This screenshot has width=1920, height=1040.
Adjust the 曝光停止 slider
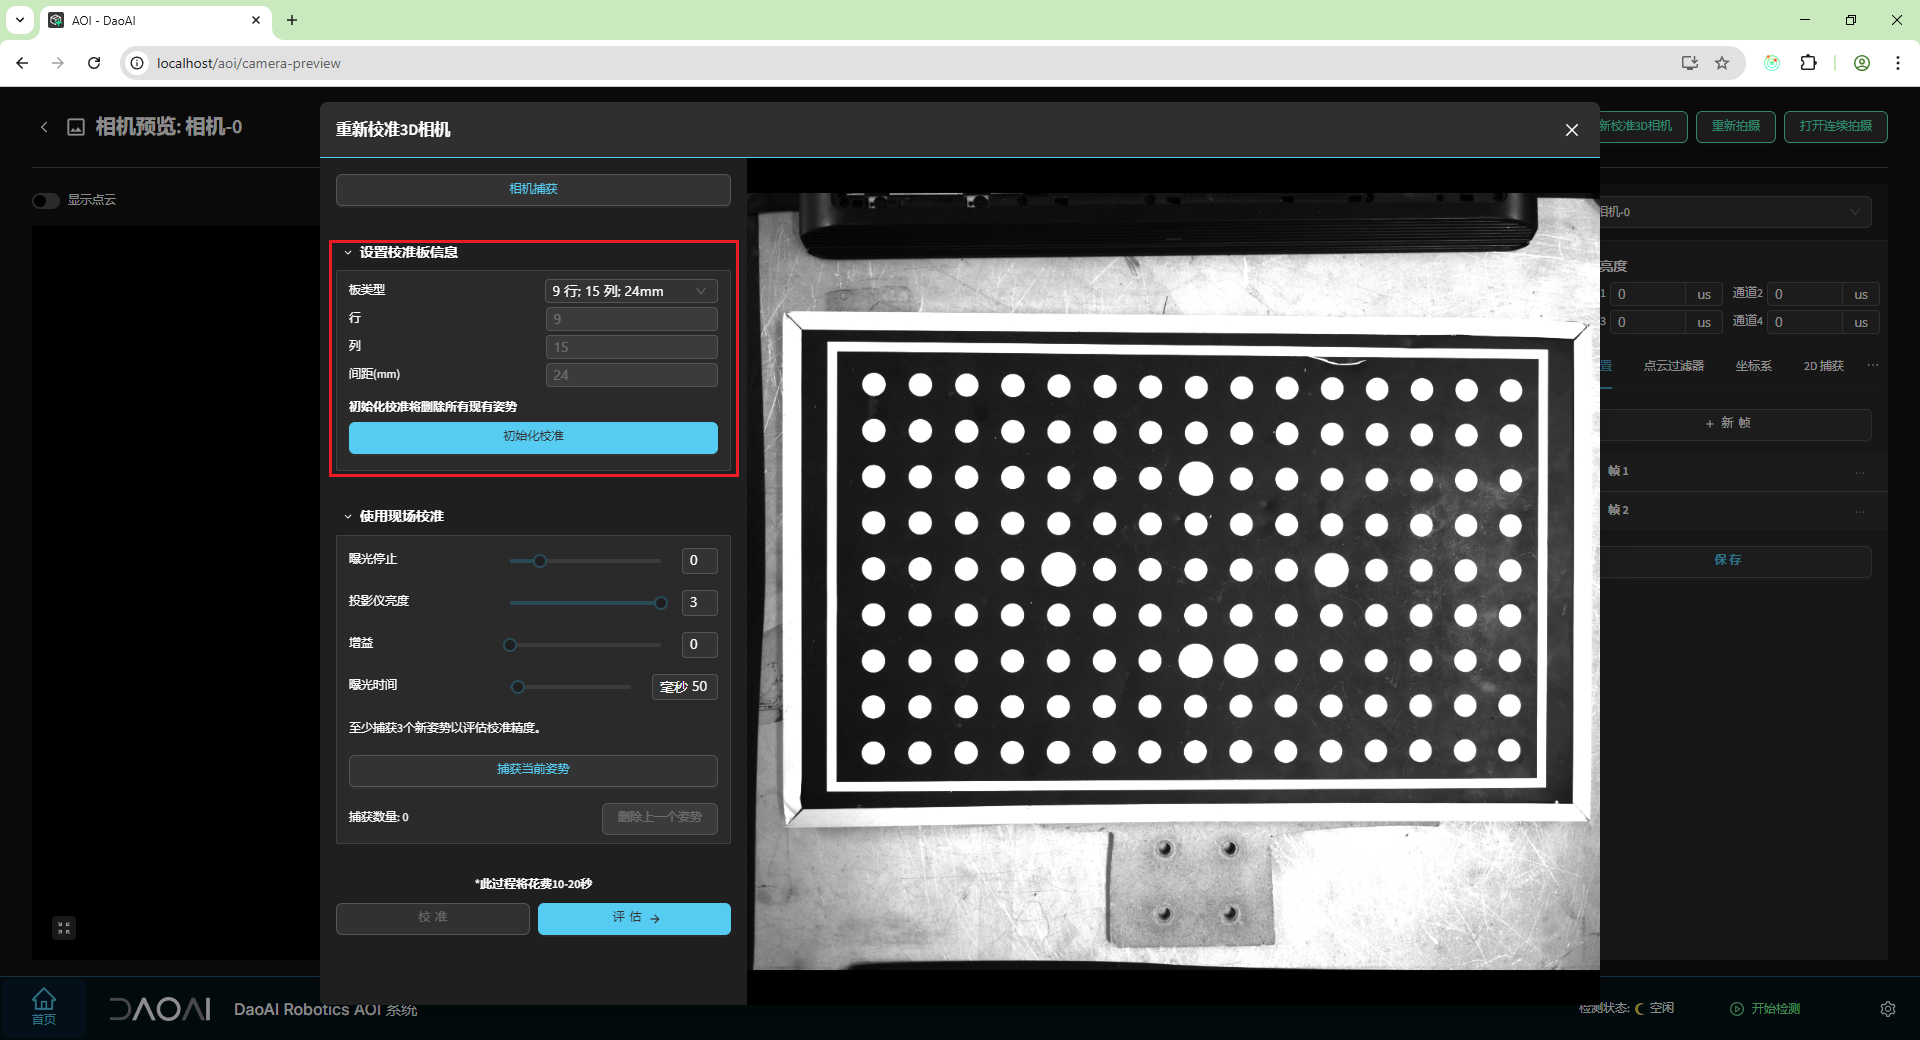(x=585, y=561)
